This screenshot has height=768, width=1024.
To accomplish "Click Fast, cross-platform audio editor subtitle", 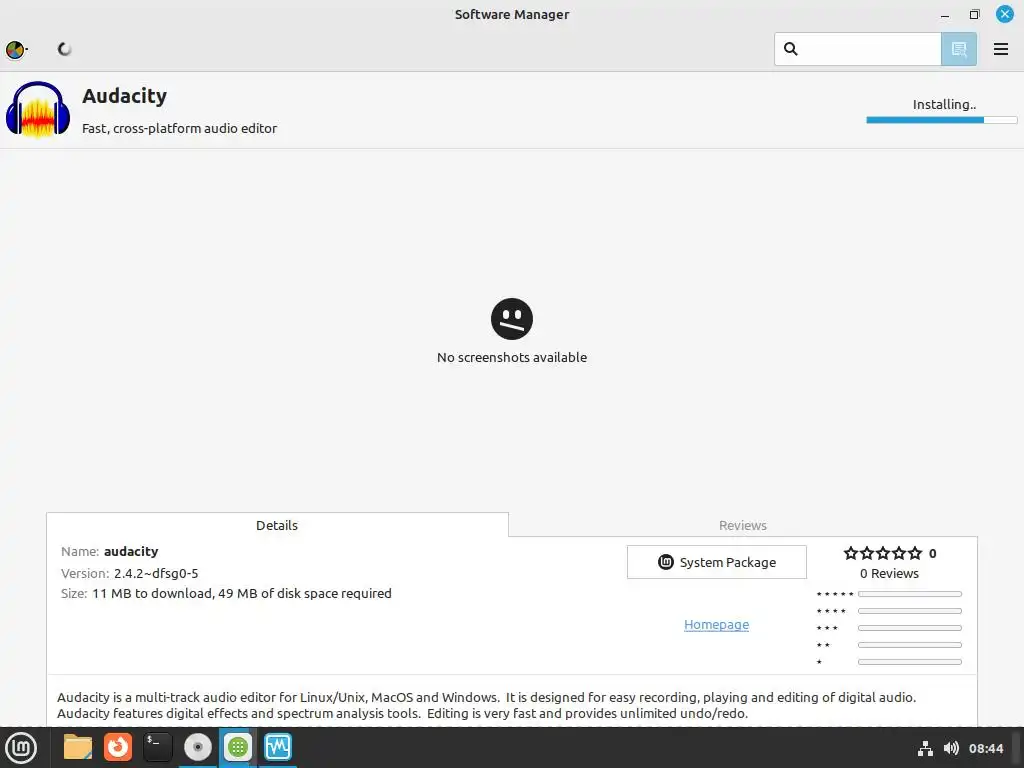I will tap(180, 129).
